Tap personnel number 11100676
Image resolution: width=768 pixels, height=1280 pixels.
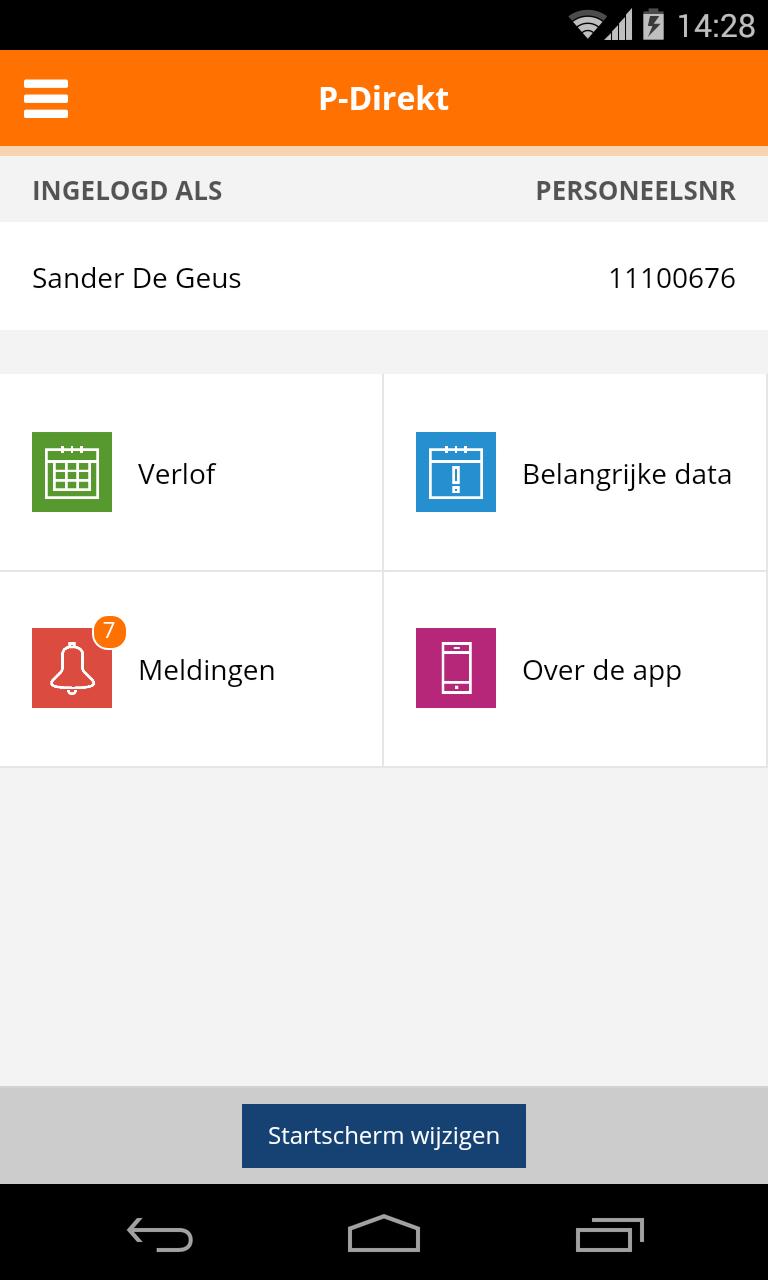coord(672,278)
